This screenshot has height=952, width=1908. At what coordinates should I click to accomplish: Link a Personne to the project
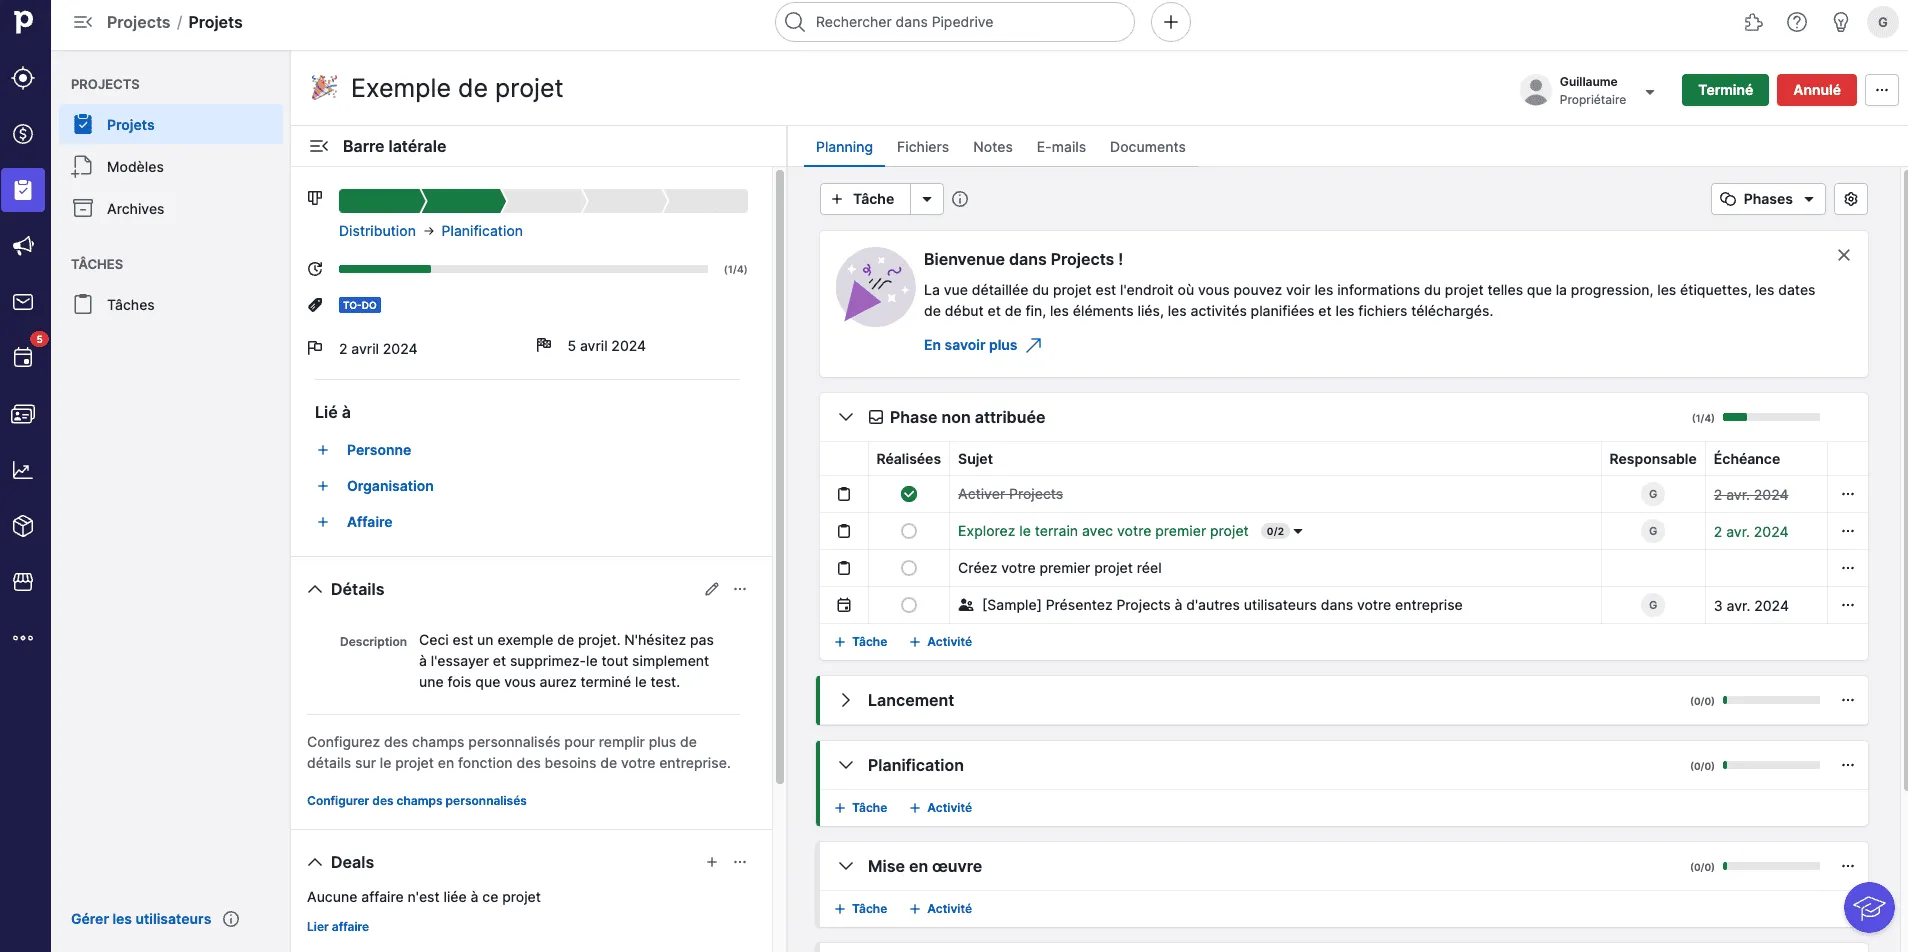(379, 450)
